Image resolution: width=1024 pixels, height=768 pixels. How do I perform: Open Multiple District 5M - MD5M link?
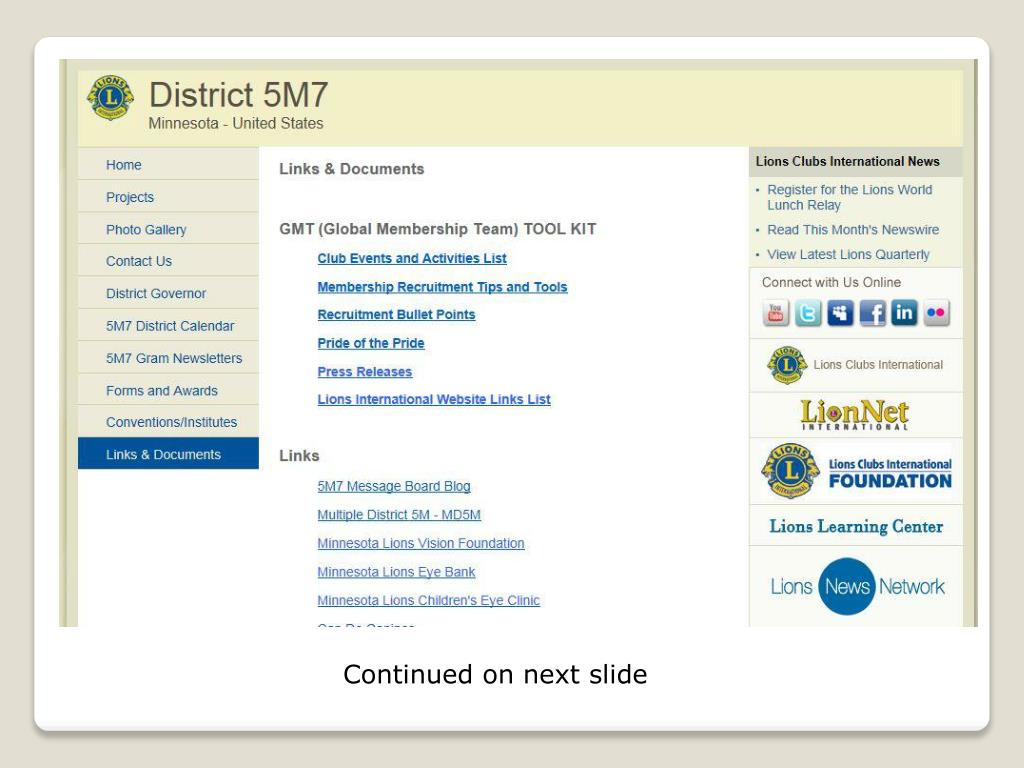(x=399, y=515)
